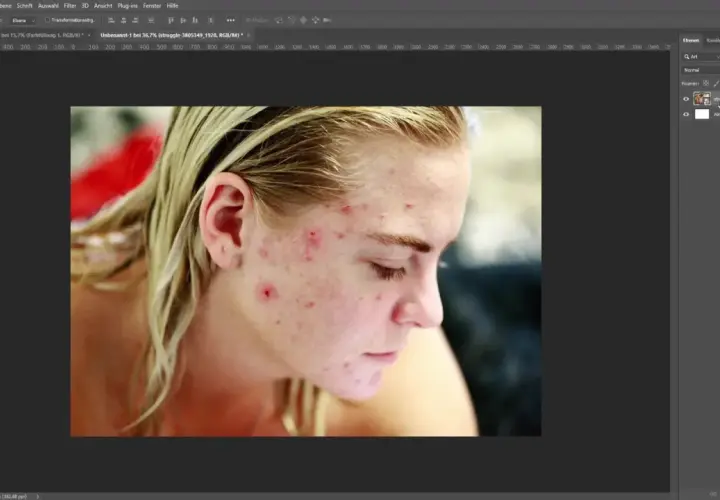Image resolution: width=720 pixels, height=500 pixels.
Task: Hide the top photo layer with eye icon
Action: pos(686,99)
